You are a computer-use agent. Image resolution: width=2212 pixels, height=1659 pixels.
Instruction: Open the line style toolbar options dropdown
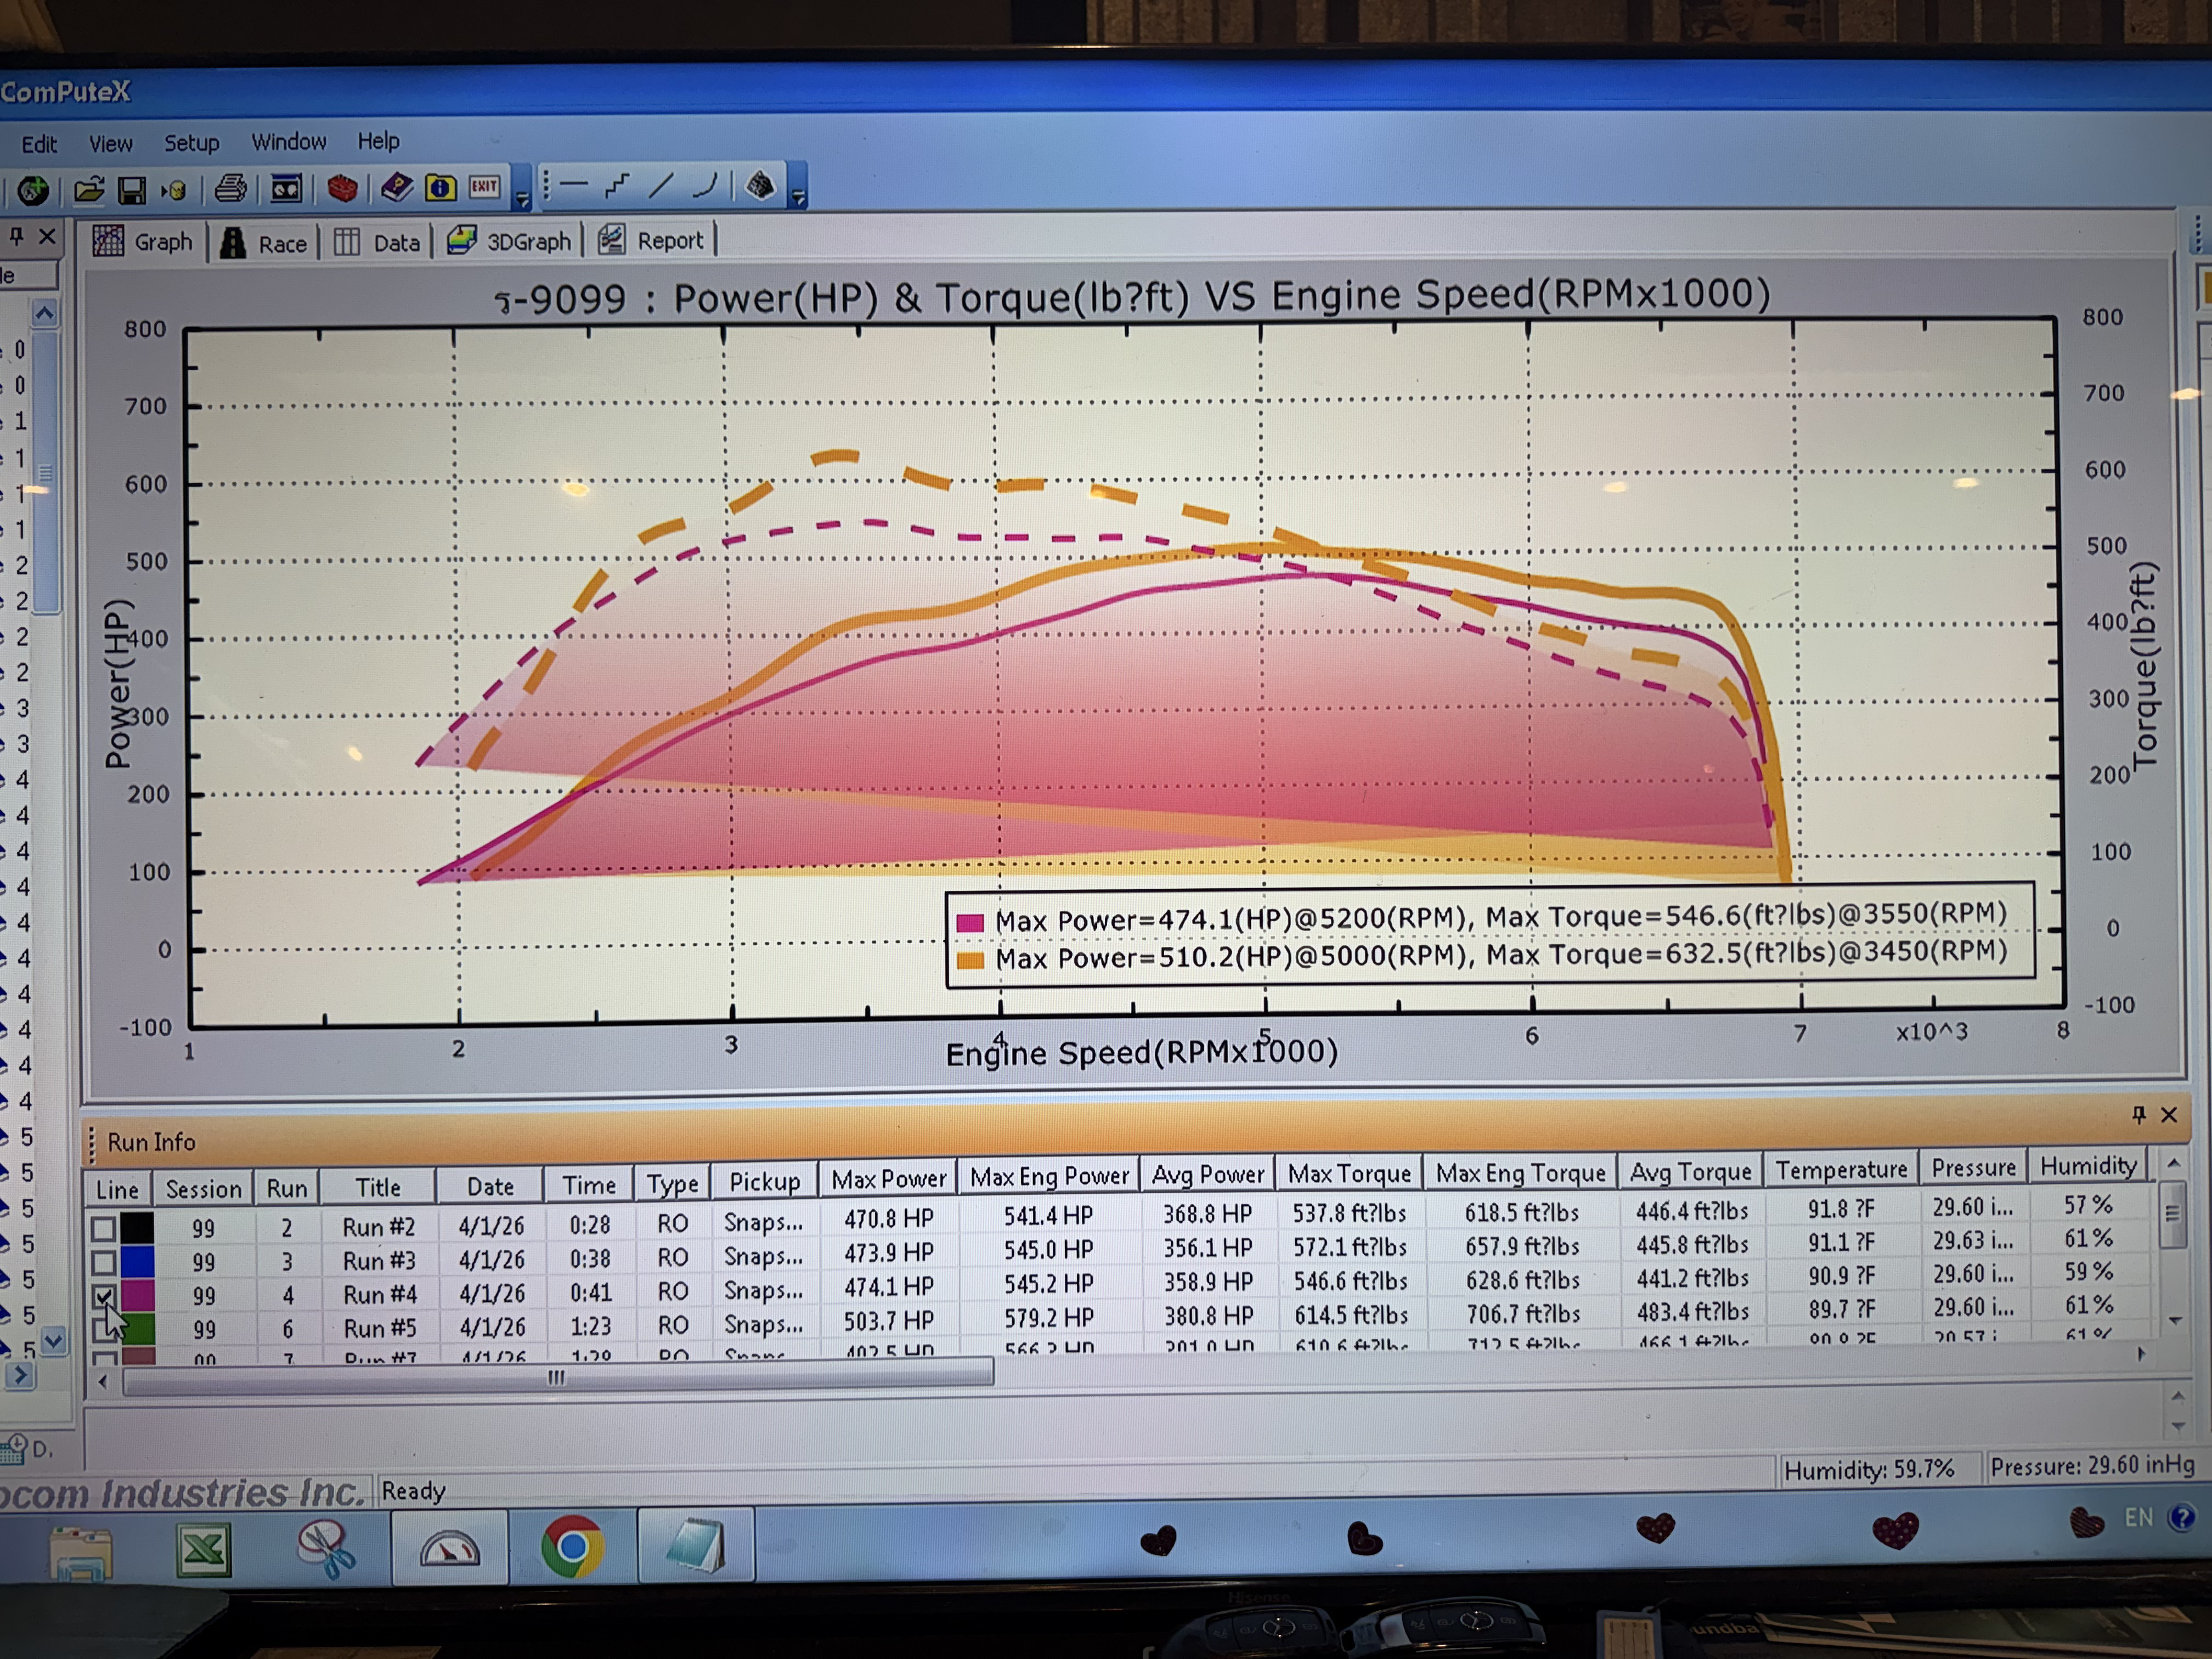(798, 197)
